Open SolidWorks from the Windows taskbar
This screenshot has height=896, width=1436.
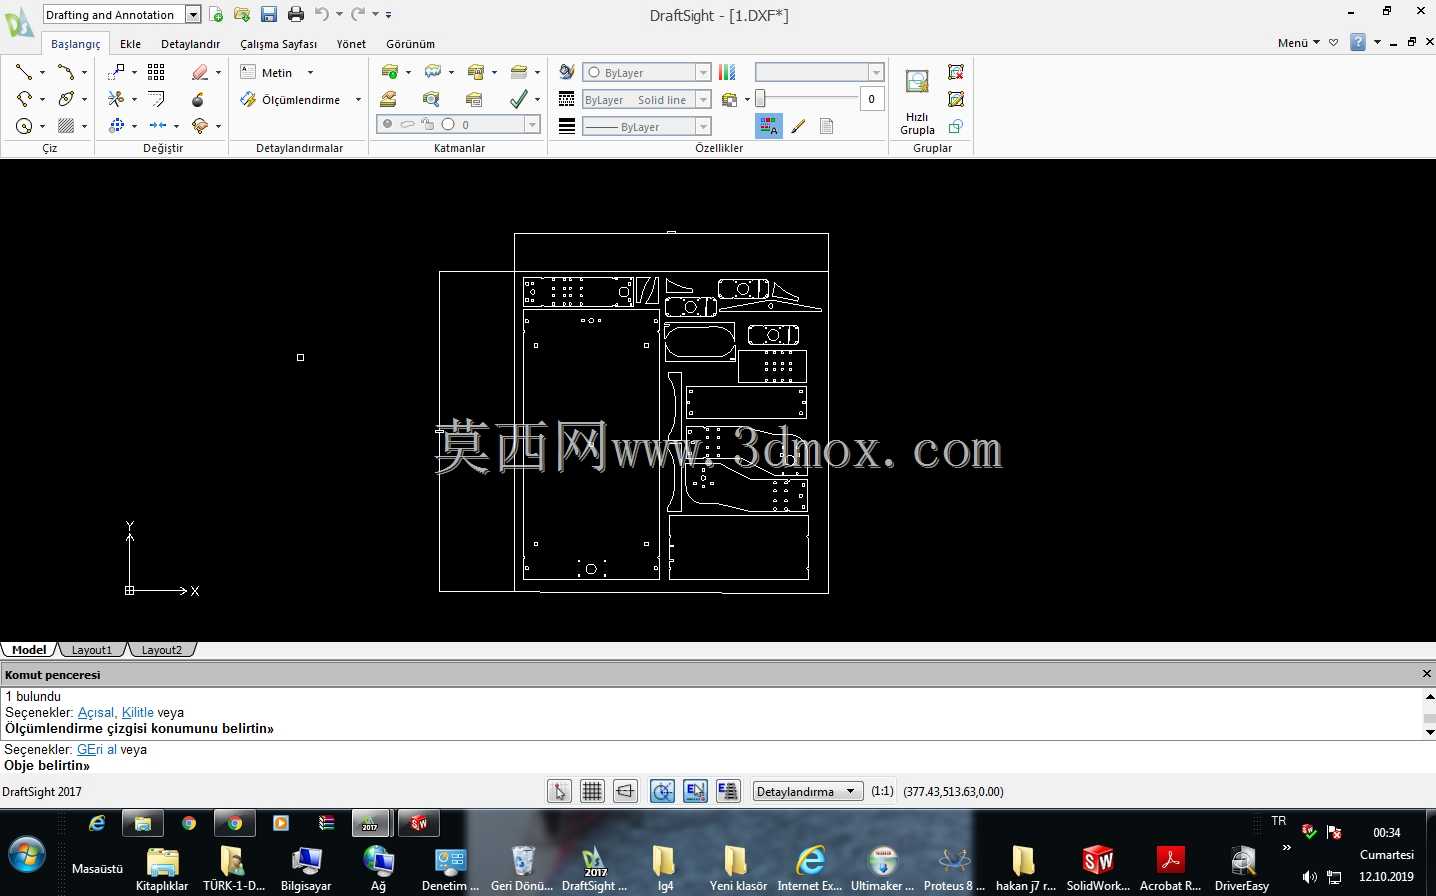click(x=1098, y=867)
